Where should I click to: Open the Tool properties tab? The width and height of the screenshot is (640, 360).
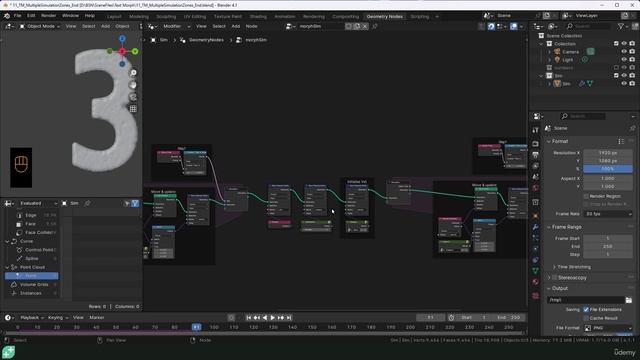point(536,130)
